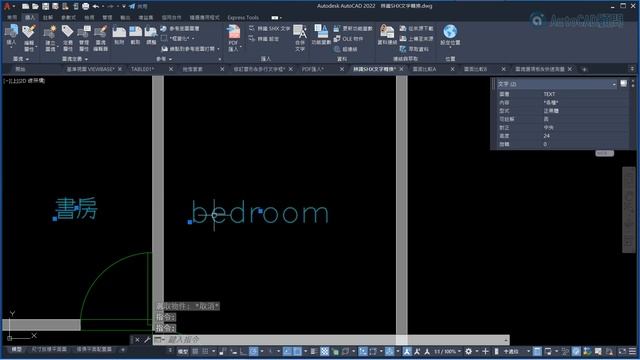Open Recognition Settings tool

coord(264,39)
